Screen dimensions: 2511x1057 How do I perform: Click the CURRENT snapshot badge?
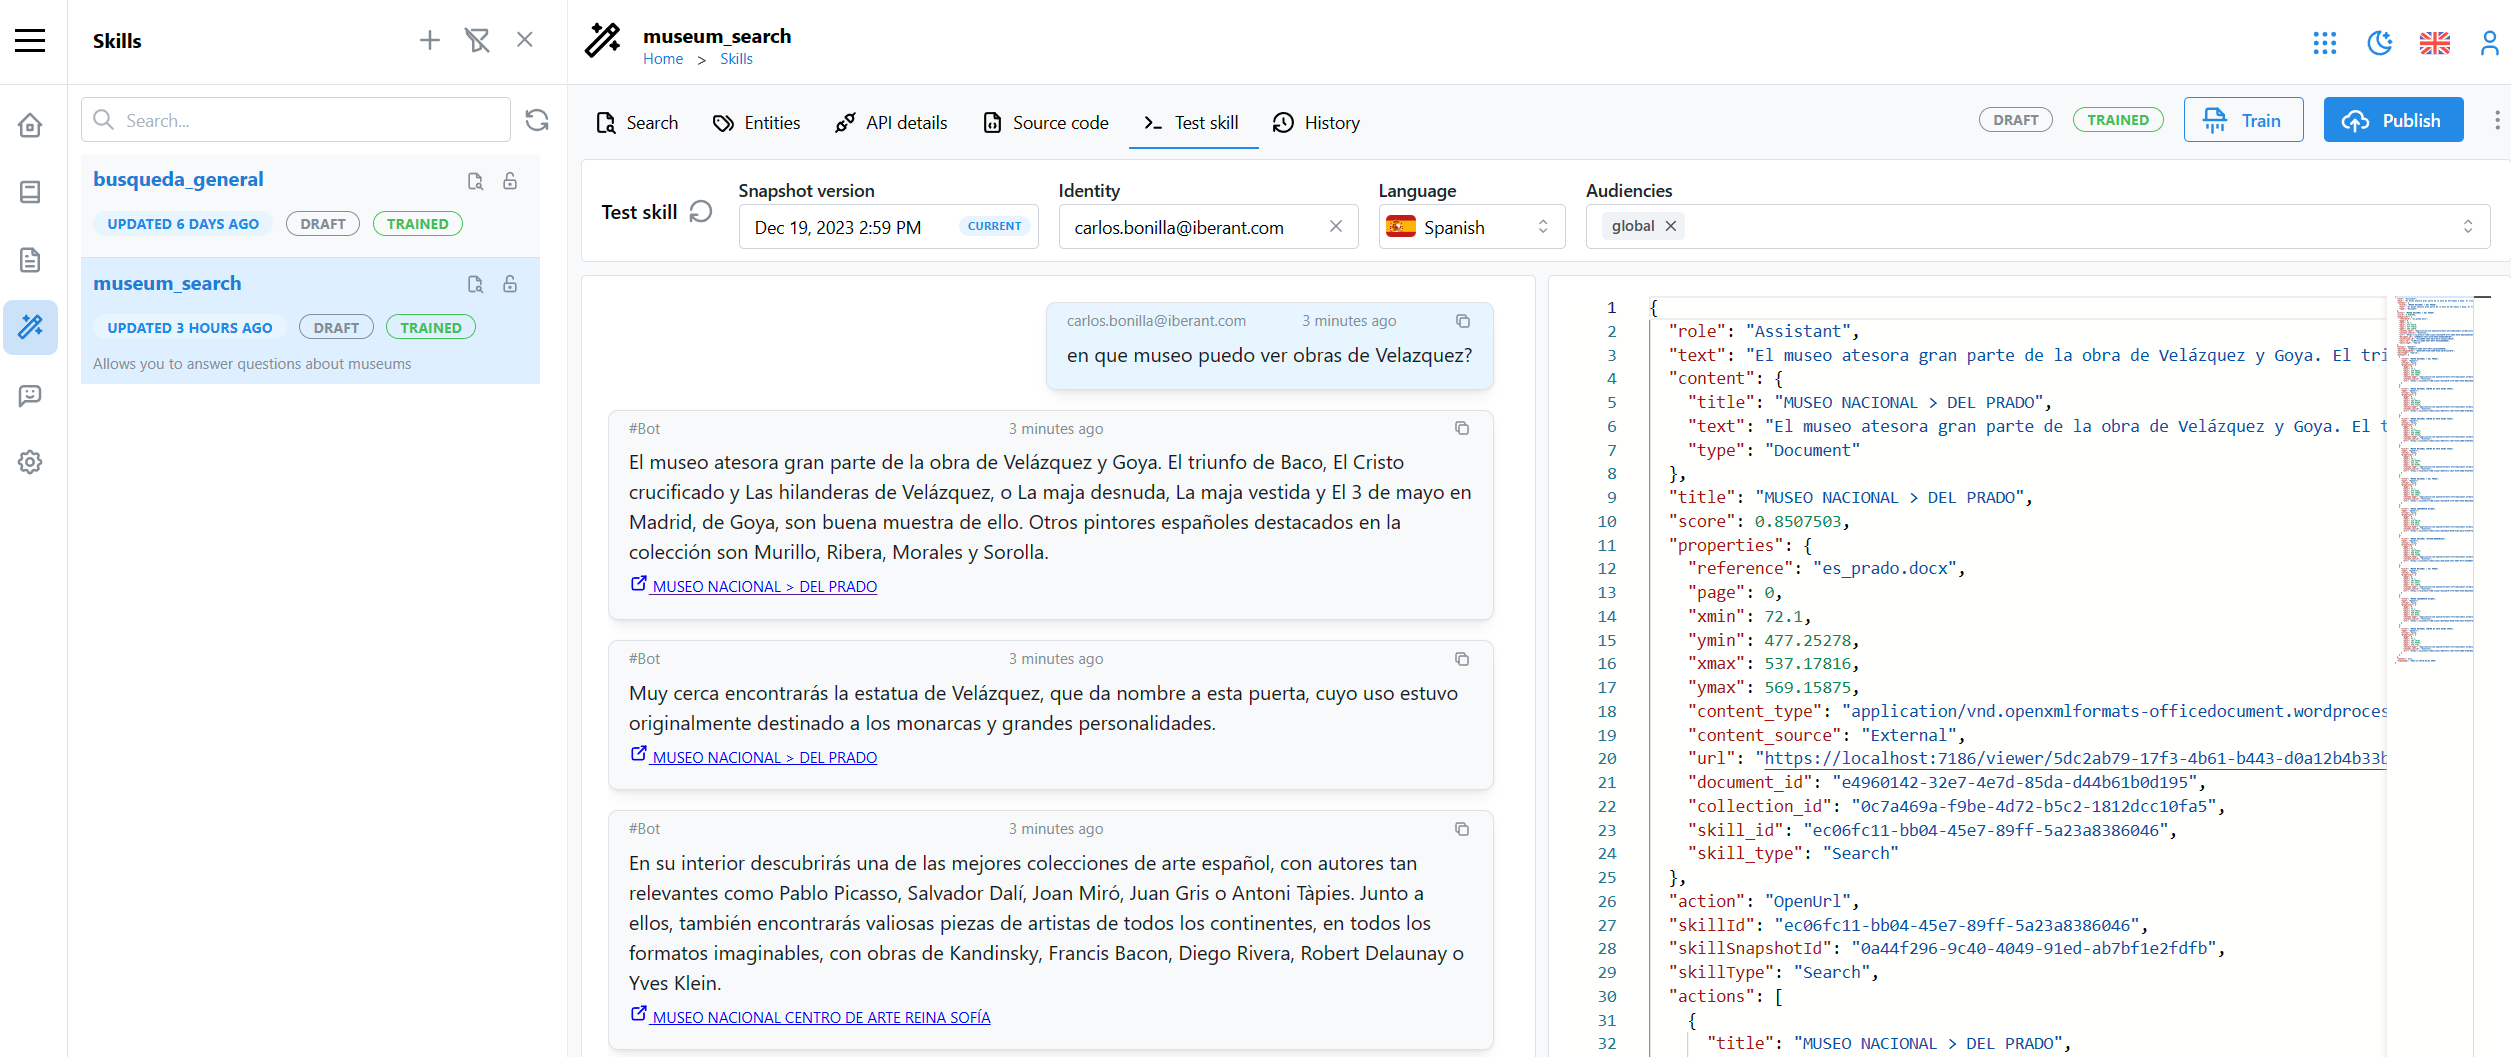[994, 226]
